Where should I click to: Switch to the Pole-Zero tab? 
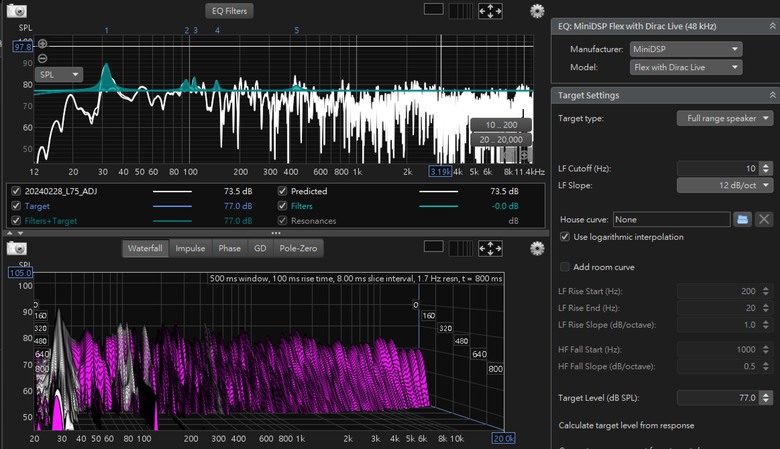click(x=298, y=248)
